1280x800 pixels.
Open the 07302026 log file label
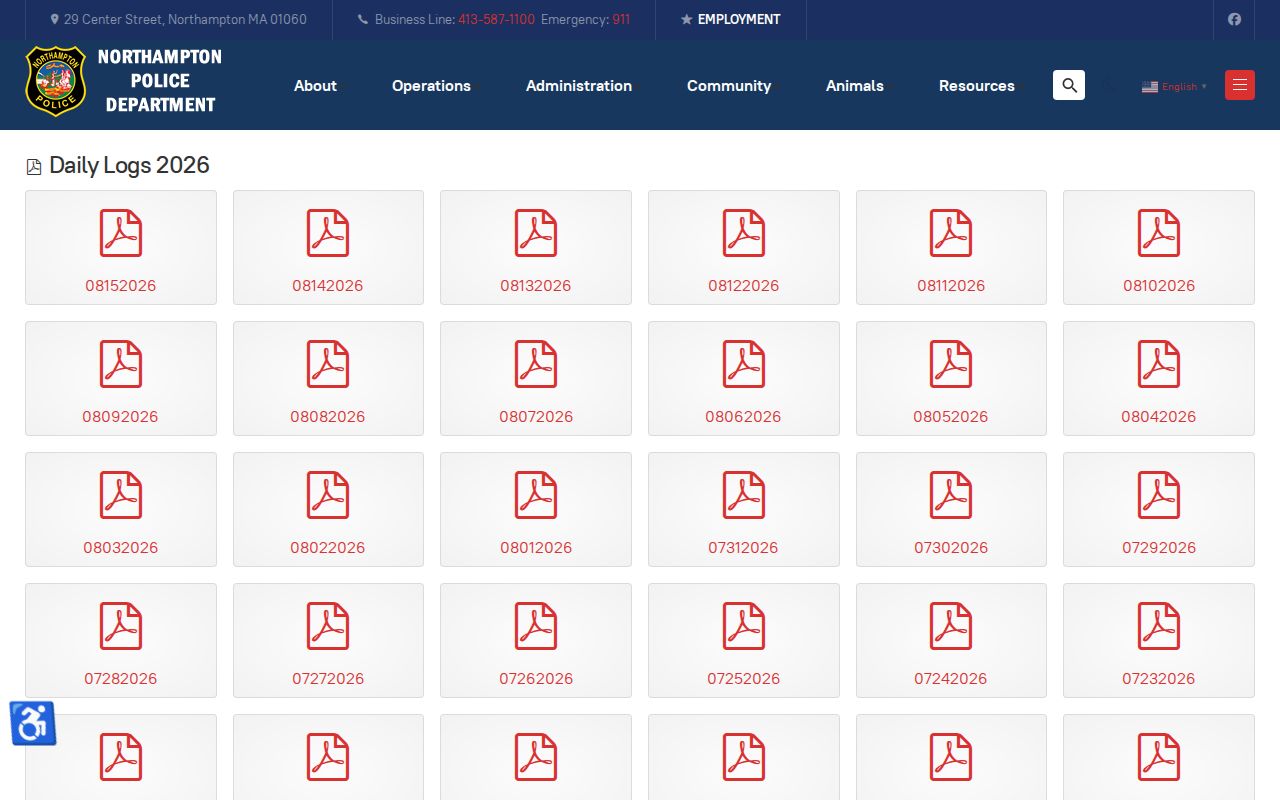coord(951,547)
